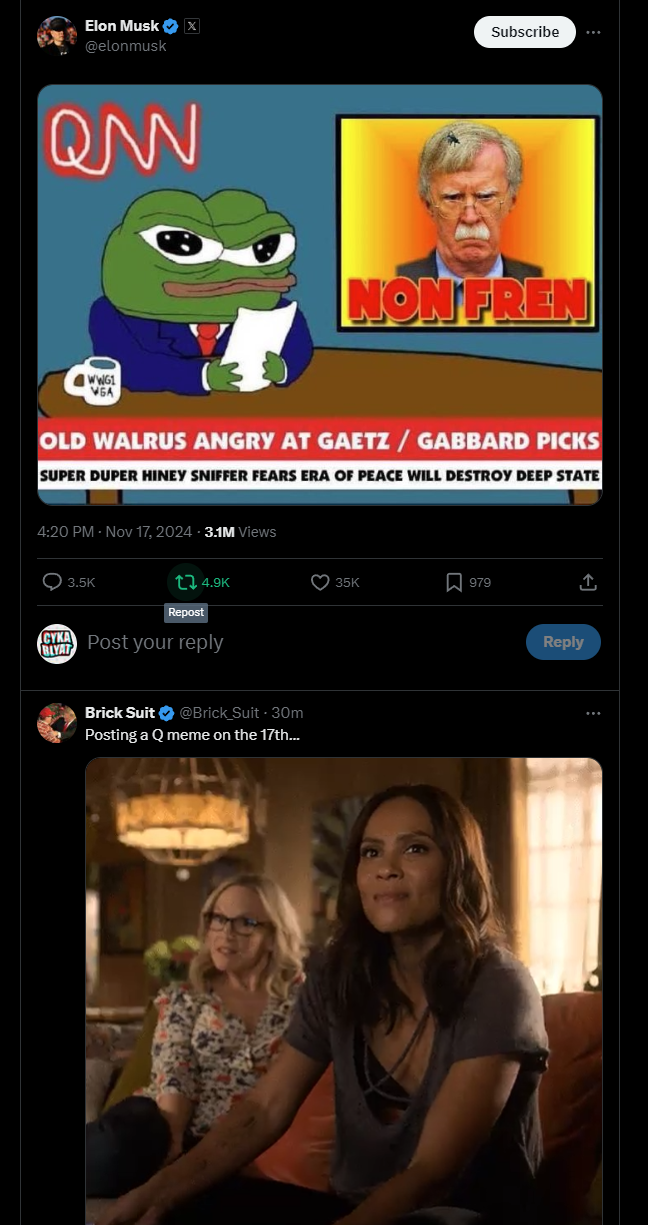Like the post with the heart icon
The image size is (648, 1225).
pyautogui.click(x=320, y=582)
